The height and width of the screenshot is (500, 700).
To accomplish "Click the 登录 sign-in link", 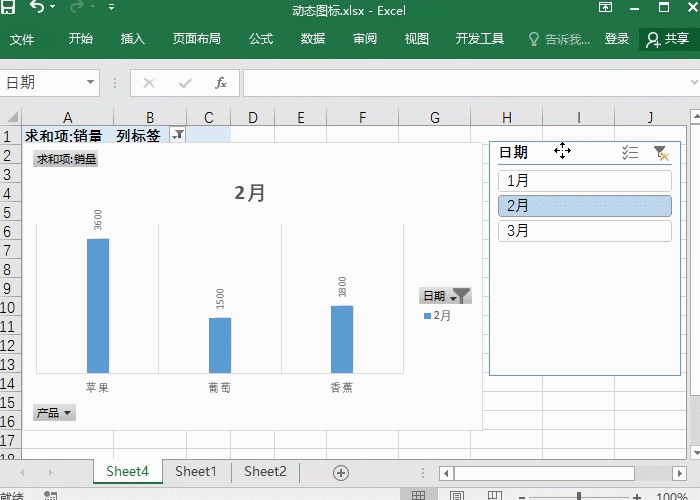I will [x=617, y=39].
